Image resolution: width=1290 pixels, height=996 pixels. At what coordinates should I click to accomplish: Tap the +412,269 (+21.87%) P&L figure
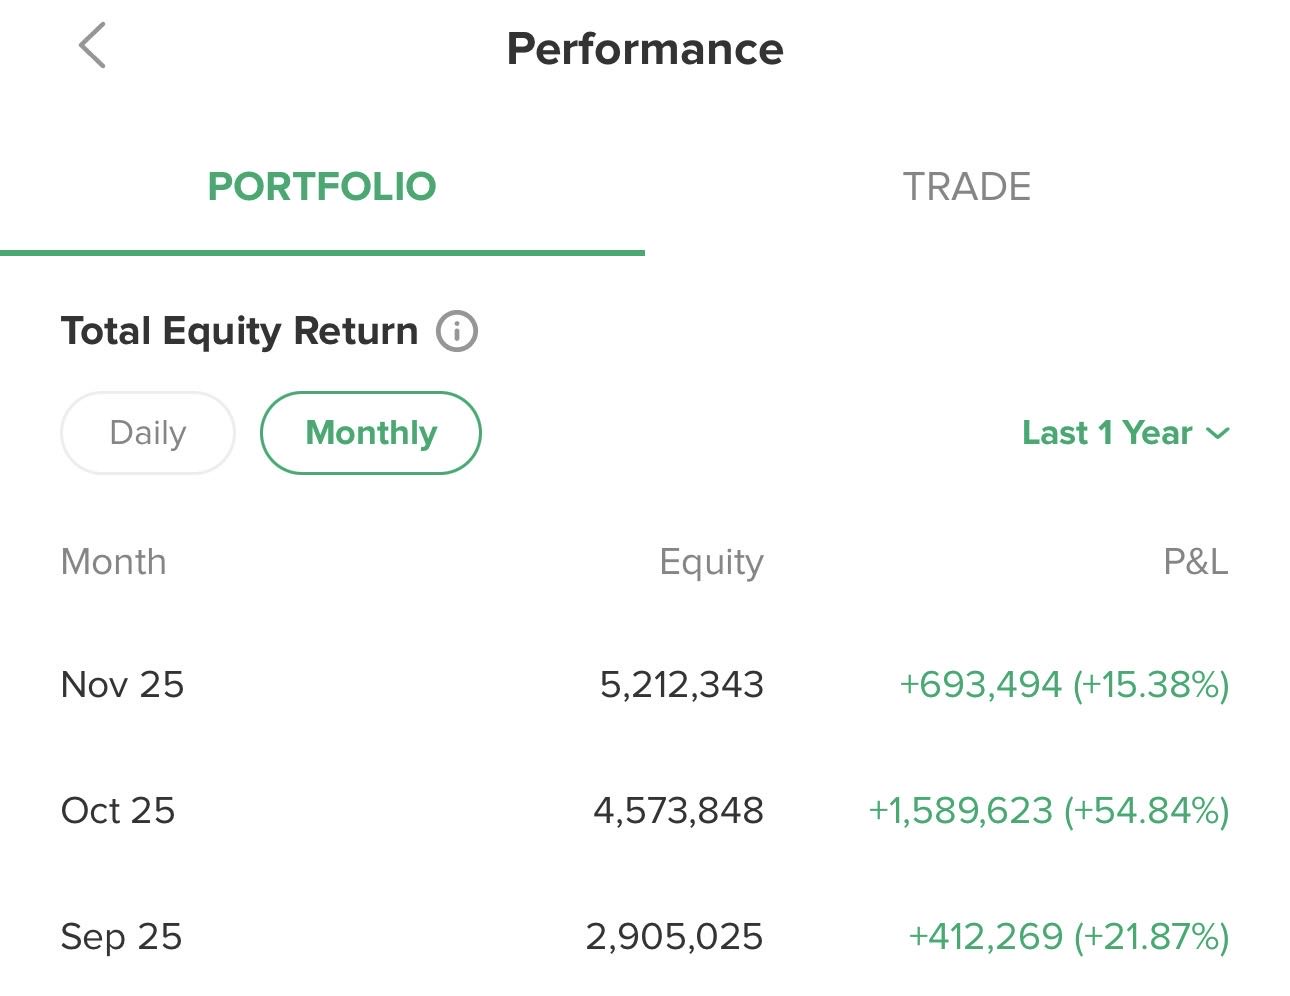click(x=1068, y=937)
